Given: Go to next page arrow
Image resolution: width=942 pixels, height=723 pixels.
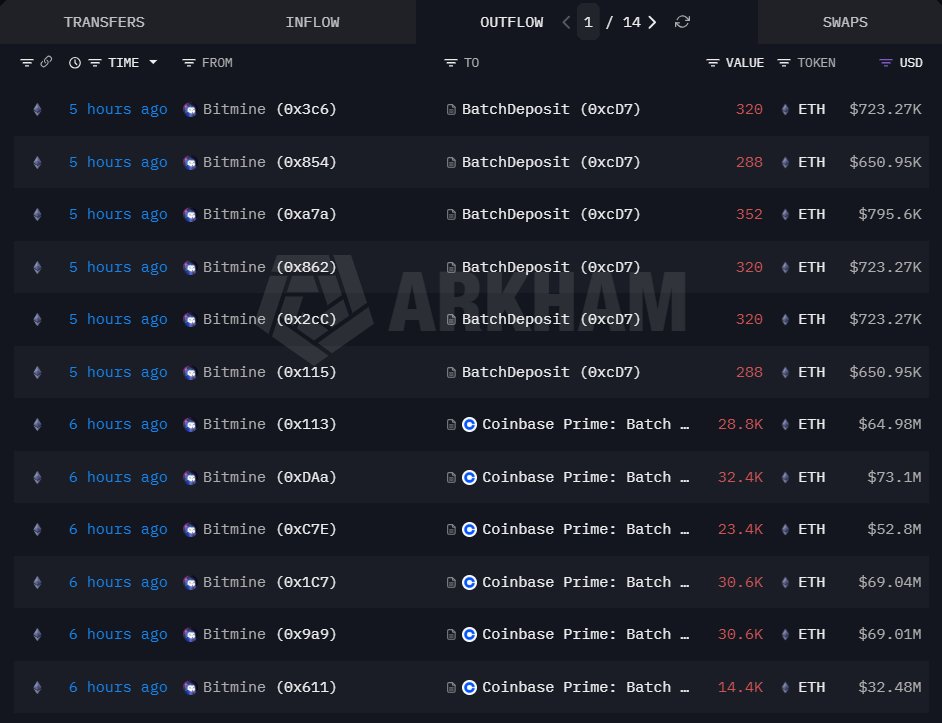Looking at the screenshot, I should coord(652,22).
